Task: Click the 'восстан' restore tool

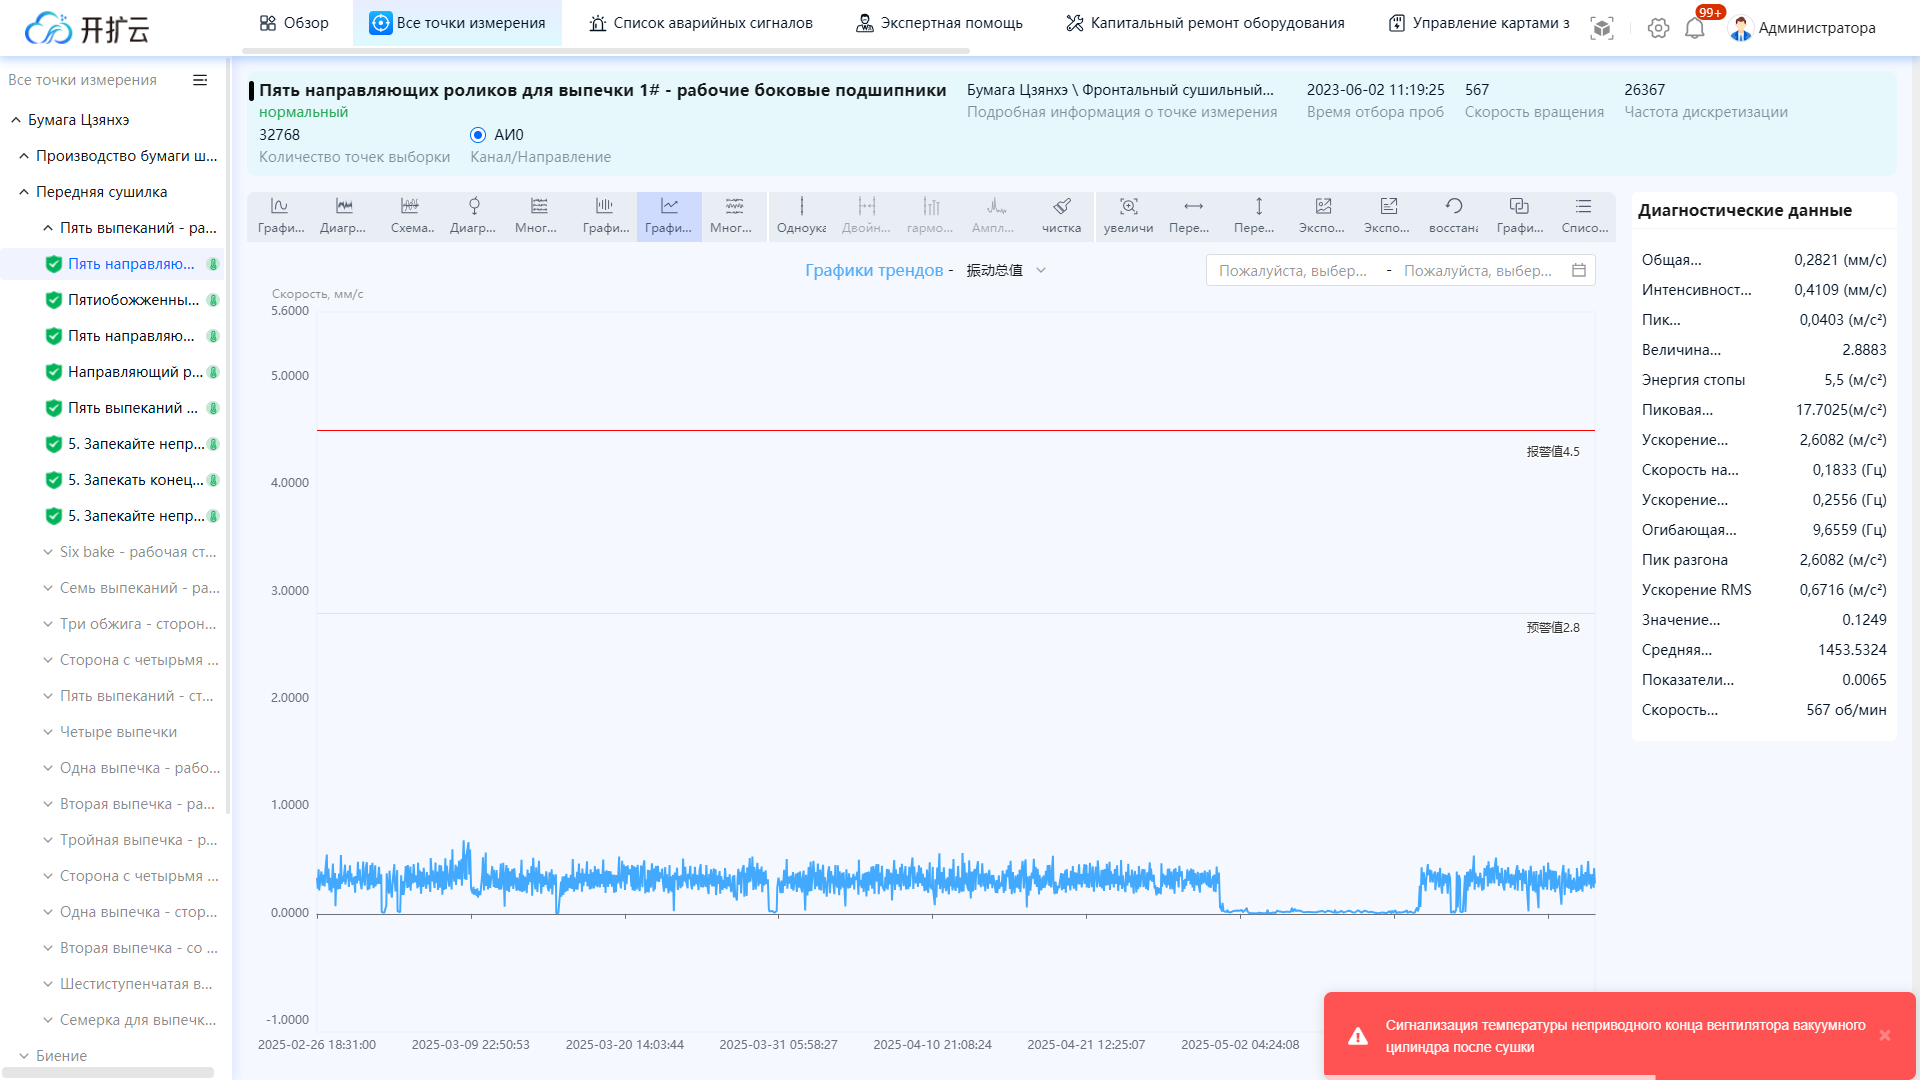Action: 1454,216
